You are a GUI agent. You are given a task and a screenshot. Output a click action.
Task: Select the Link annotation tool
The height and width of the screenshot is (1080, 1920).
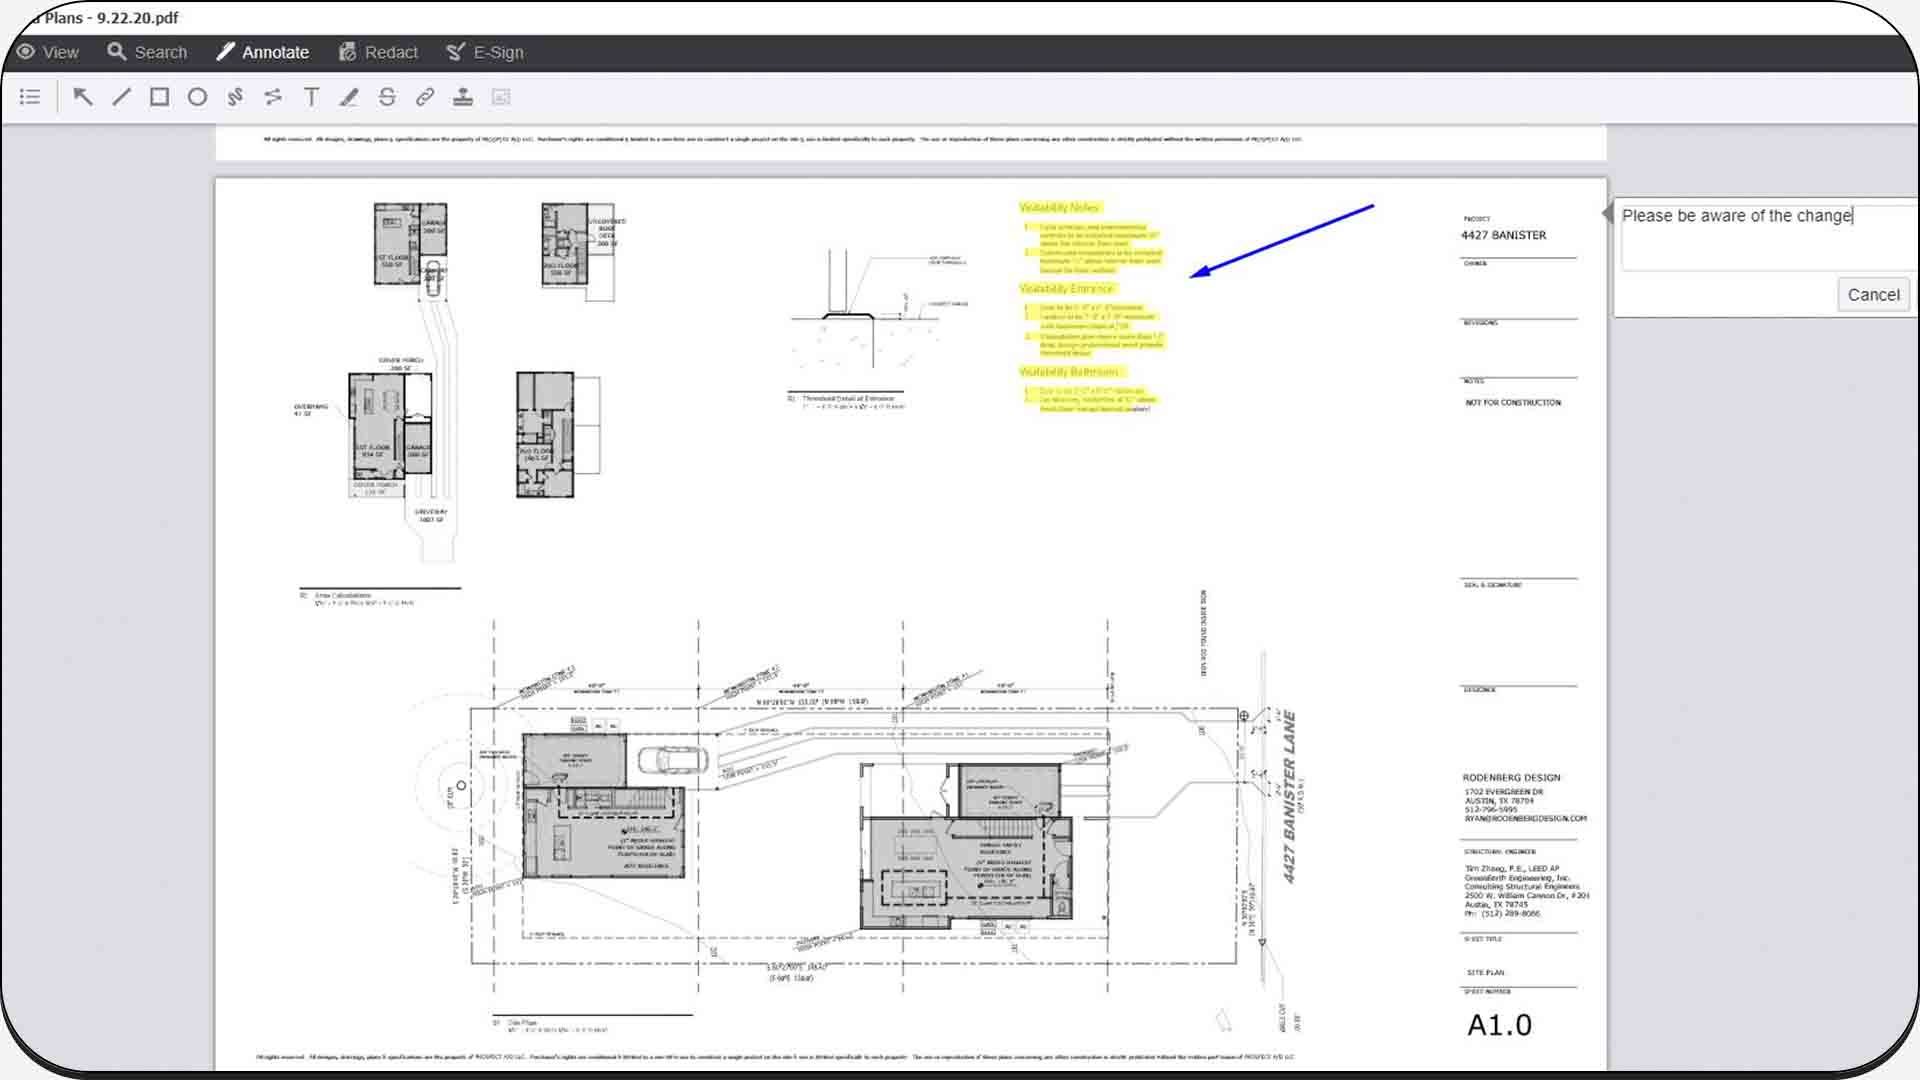[425, 97]
